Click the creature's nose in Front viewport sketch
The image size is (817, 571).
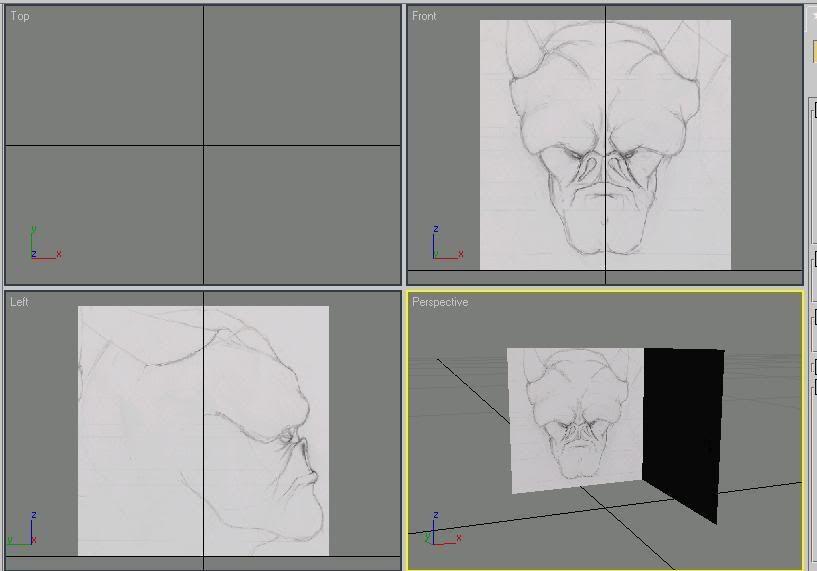coord(604,170)
